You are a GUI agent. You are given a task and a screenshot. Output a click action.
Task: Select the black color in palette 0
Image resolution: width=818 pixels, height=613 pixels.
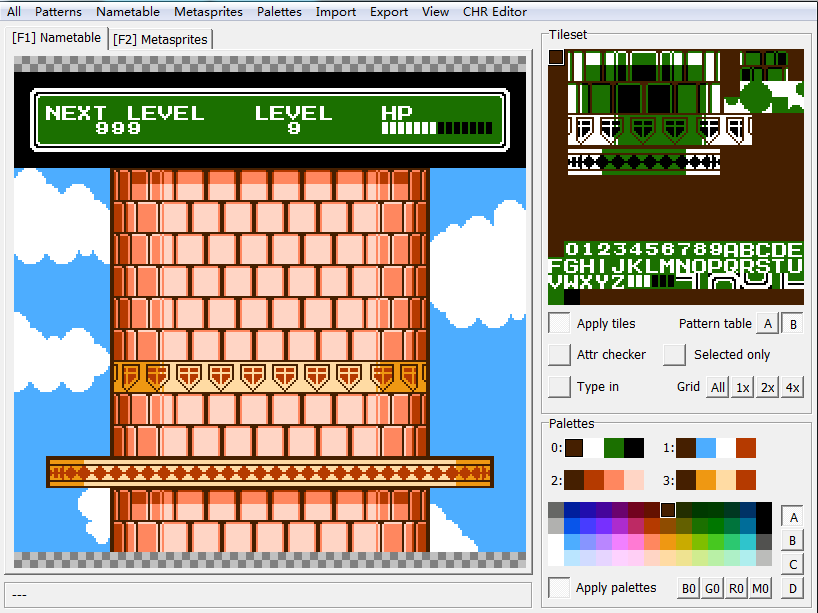click(634, 448)
